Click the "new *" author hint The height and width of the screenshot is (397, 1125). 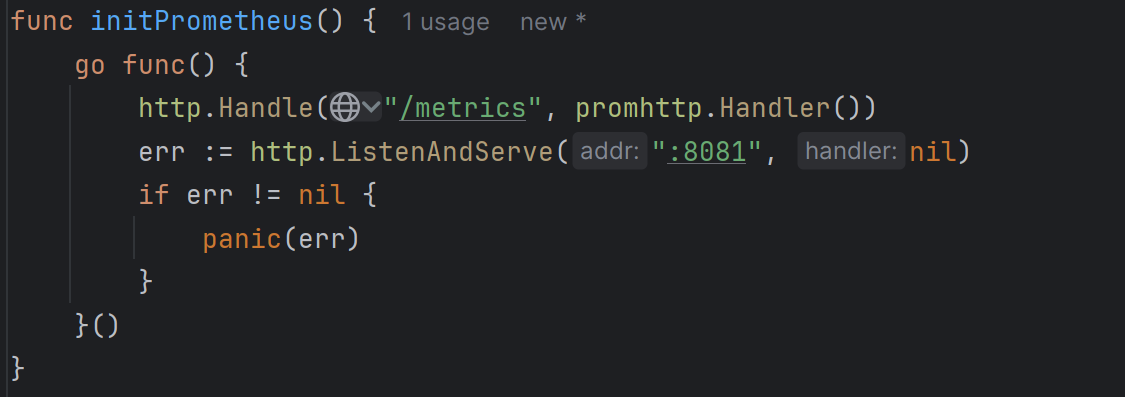click(553, 22)
